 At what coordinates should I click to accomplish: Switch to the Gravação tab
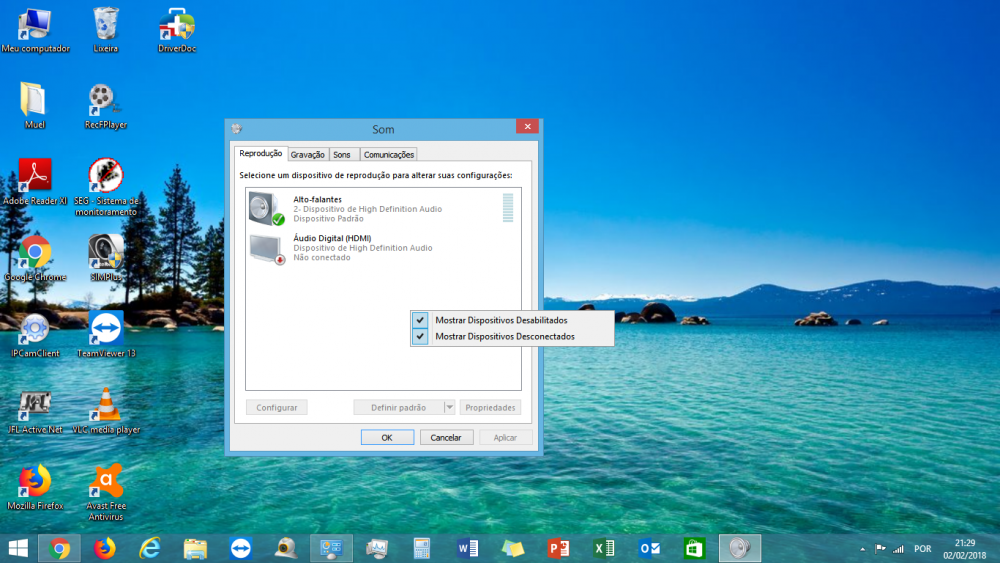click(x=307, y=155)
